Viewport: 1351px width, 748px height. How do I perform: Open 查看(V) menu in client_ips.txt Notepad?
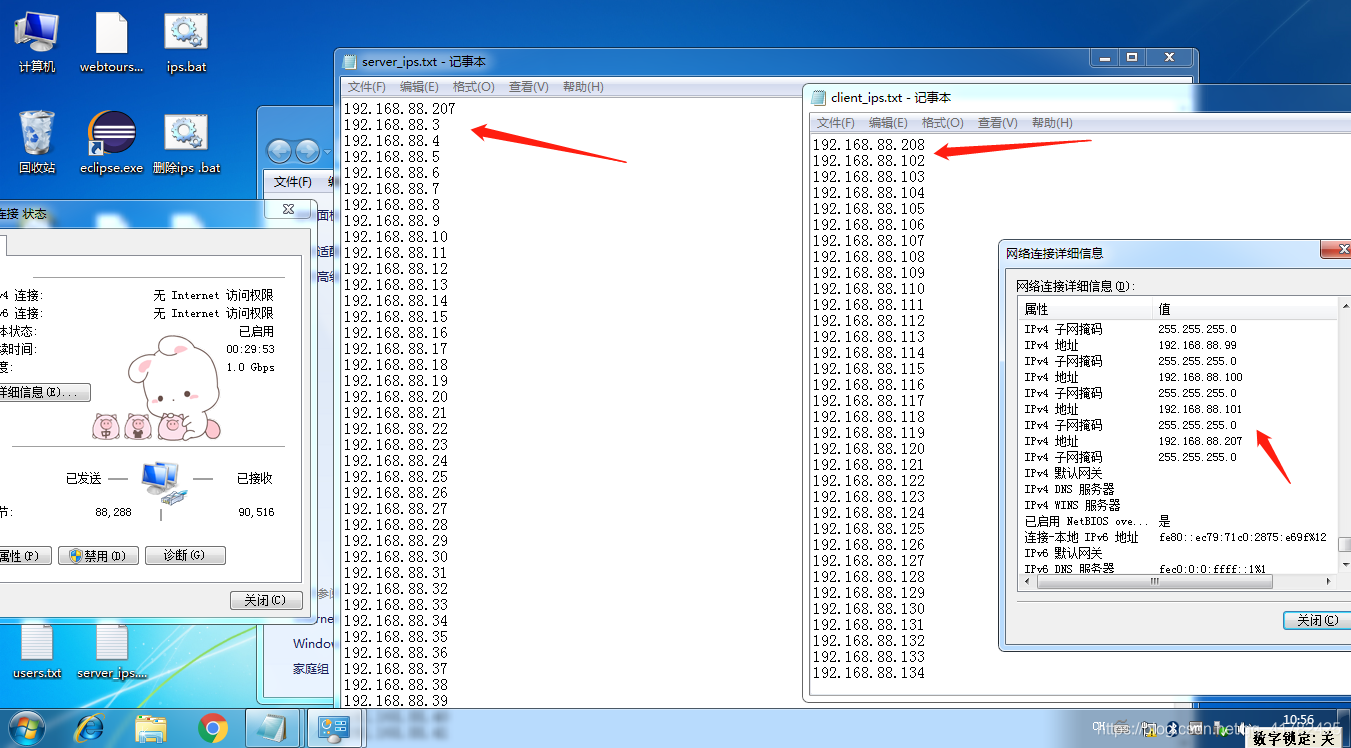coord(997,123)
